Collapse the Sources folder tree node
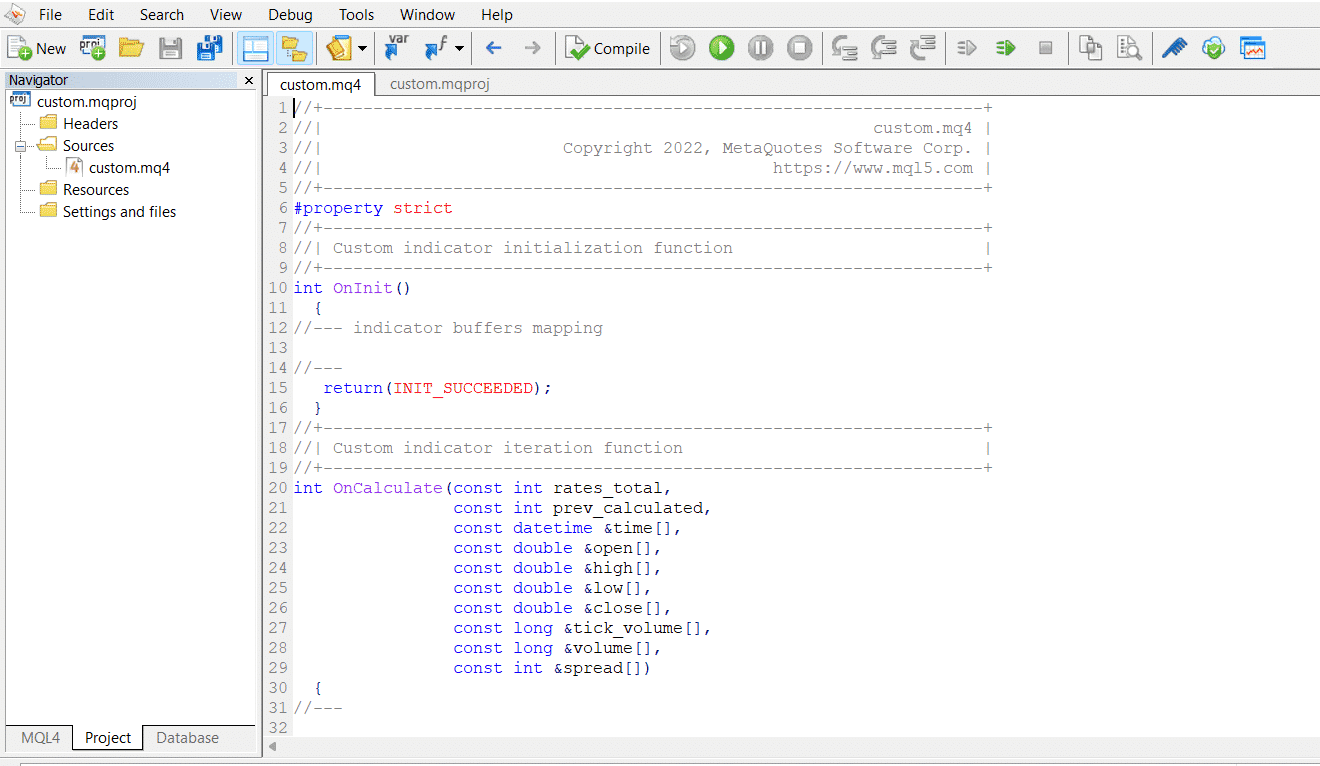Image resolution: width=1320 pixels, height=766 pixels. pyautogui.click(x=20, y=146)
